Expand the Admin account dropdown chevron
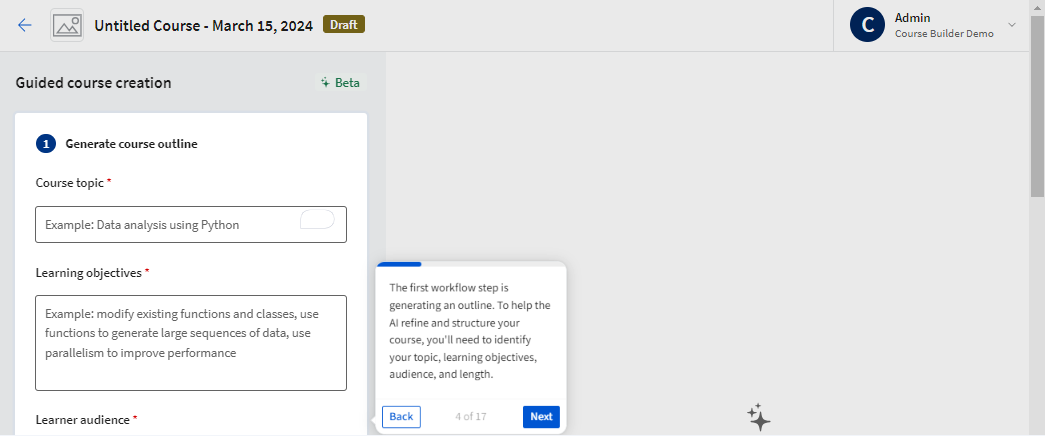Image resolution: width=1045 pixels, height=436 pixels. point(1011,25)
